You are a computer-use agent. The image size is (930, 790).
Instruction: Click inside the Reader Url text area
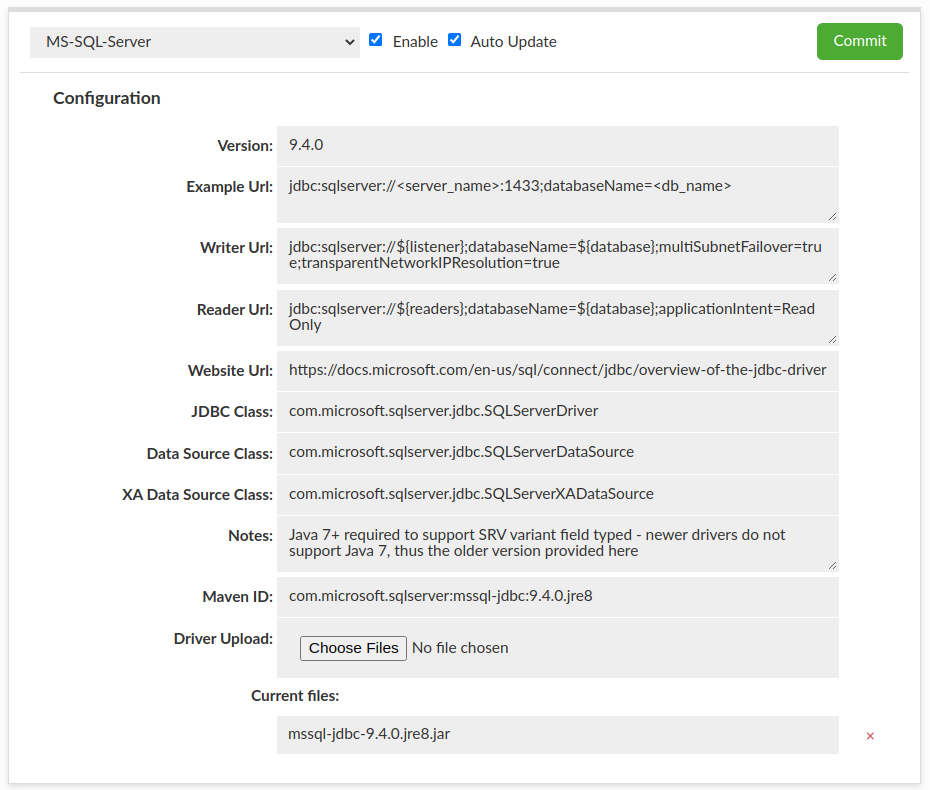coord(557,317)
